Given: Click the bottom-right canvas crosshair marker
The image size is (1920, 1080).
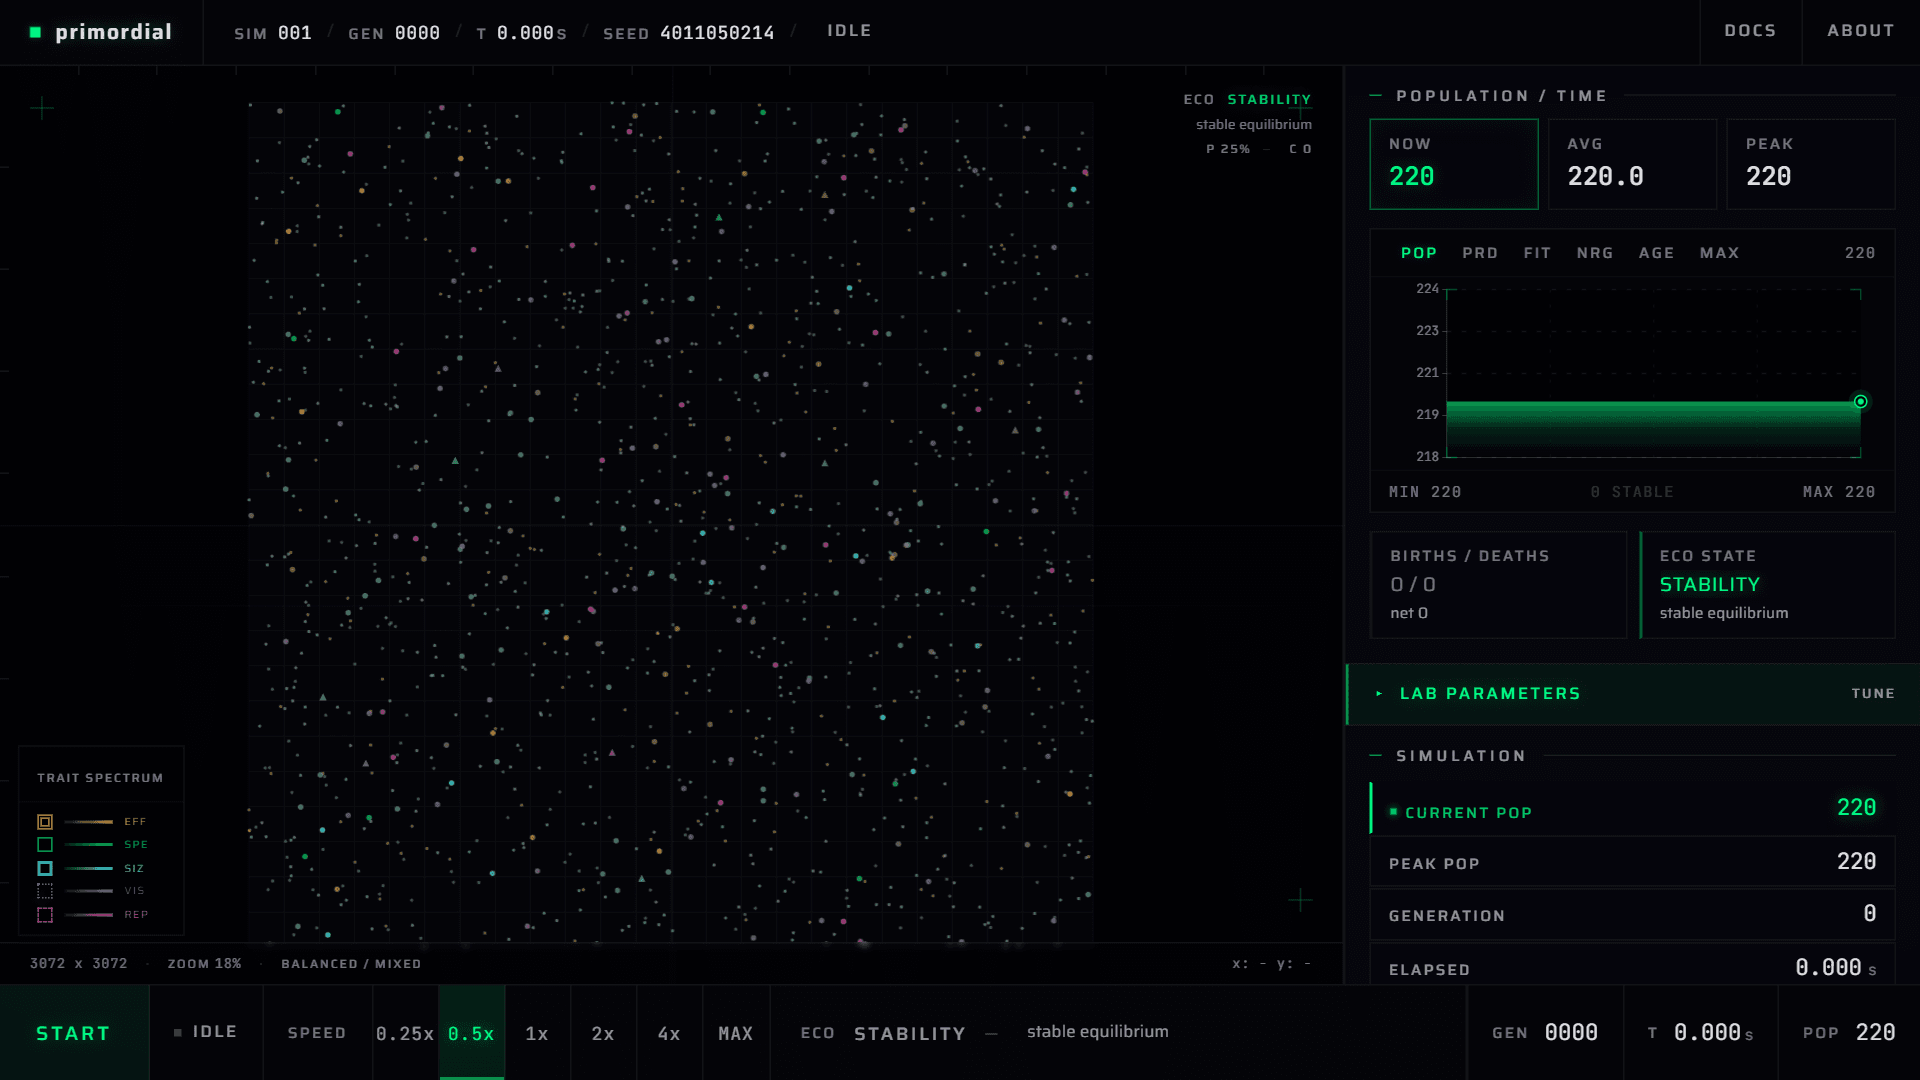Looking at the screenshot, I should point(1300,900).
